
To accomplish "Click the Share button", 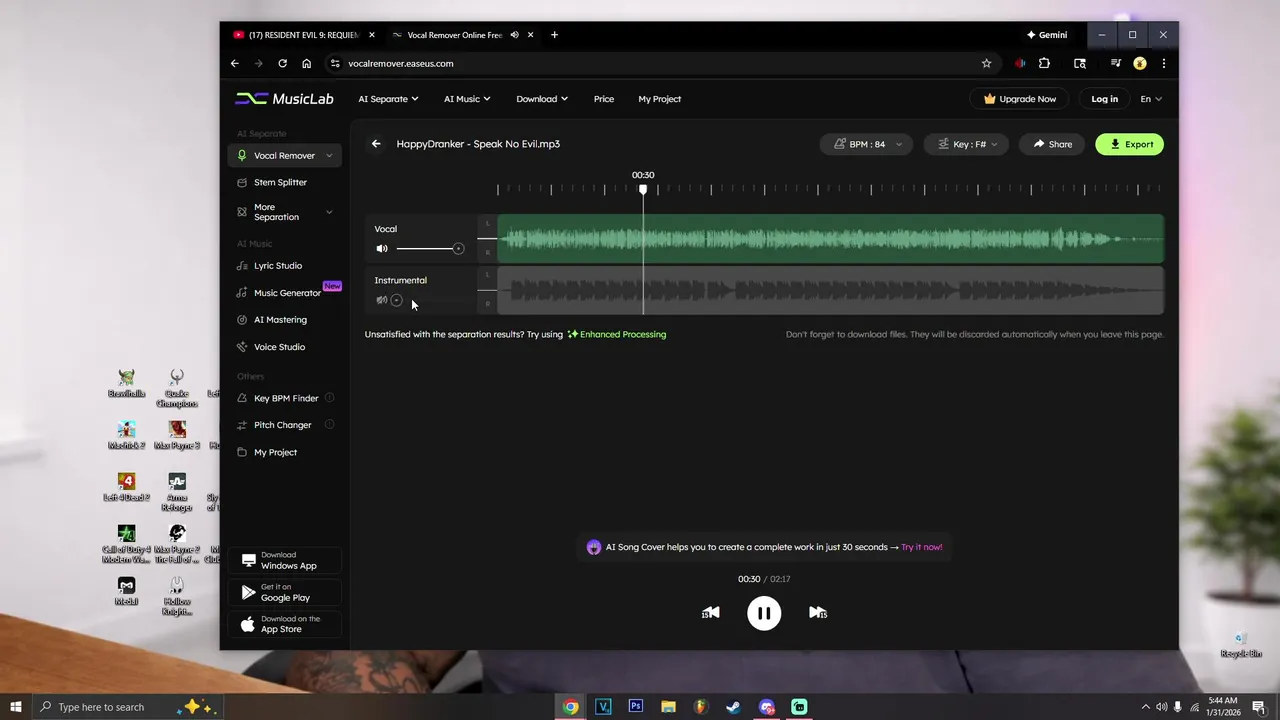I will (1053, 144).
